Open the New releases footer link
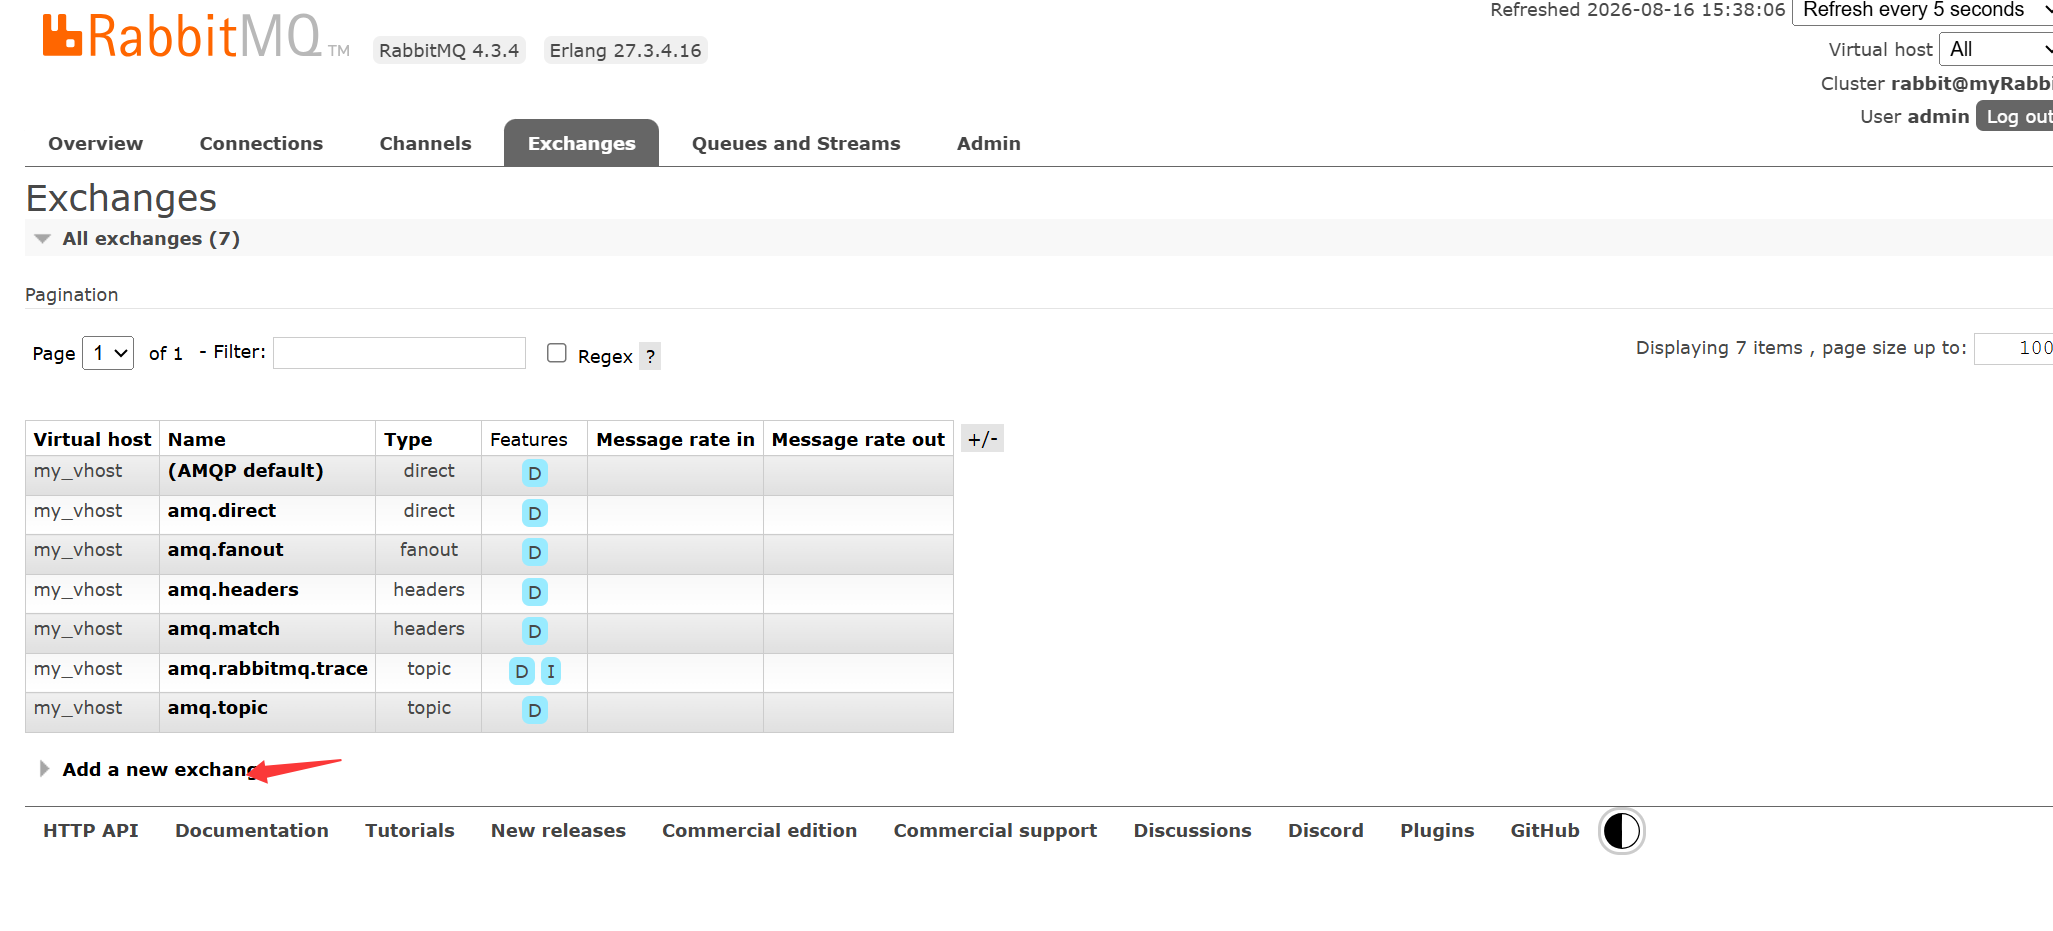 click(558, 831)
